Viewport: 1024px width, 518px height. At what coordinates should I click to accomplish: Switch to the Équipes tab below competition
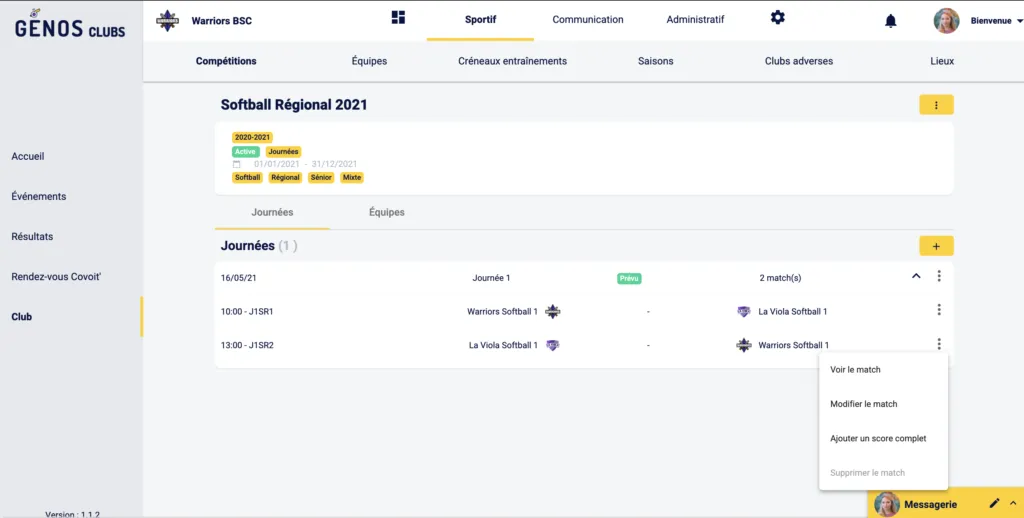(386, 213)
